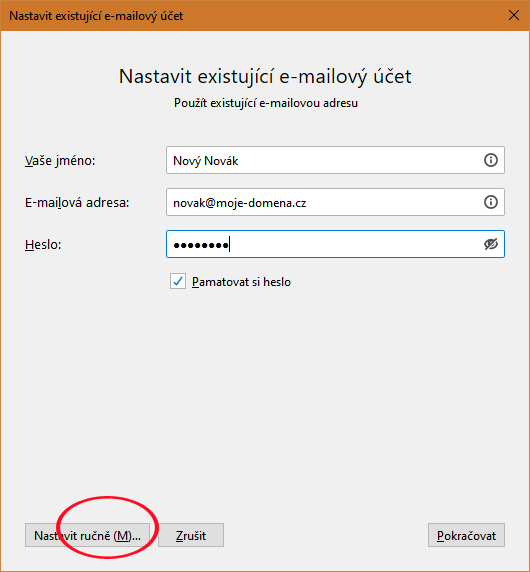Click the info icon in the e-mail address field
The height and width of the screenshot is (572, 530).
[491, 202]
